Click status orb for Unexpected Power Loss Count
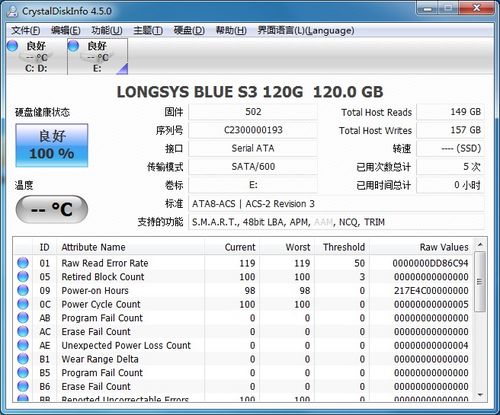 click(23, 345)
